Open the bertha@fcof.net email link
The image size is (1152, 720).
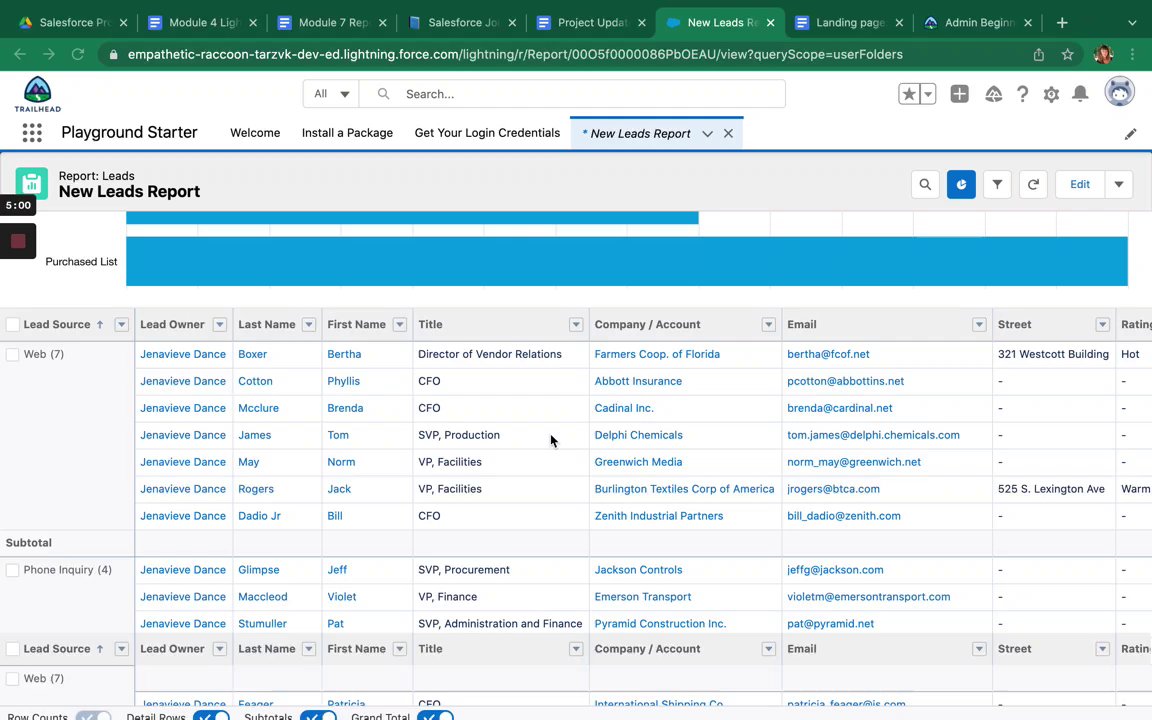(828, 354)
